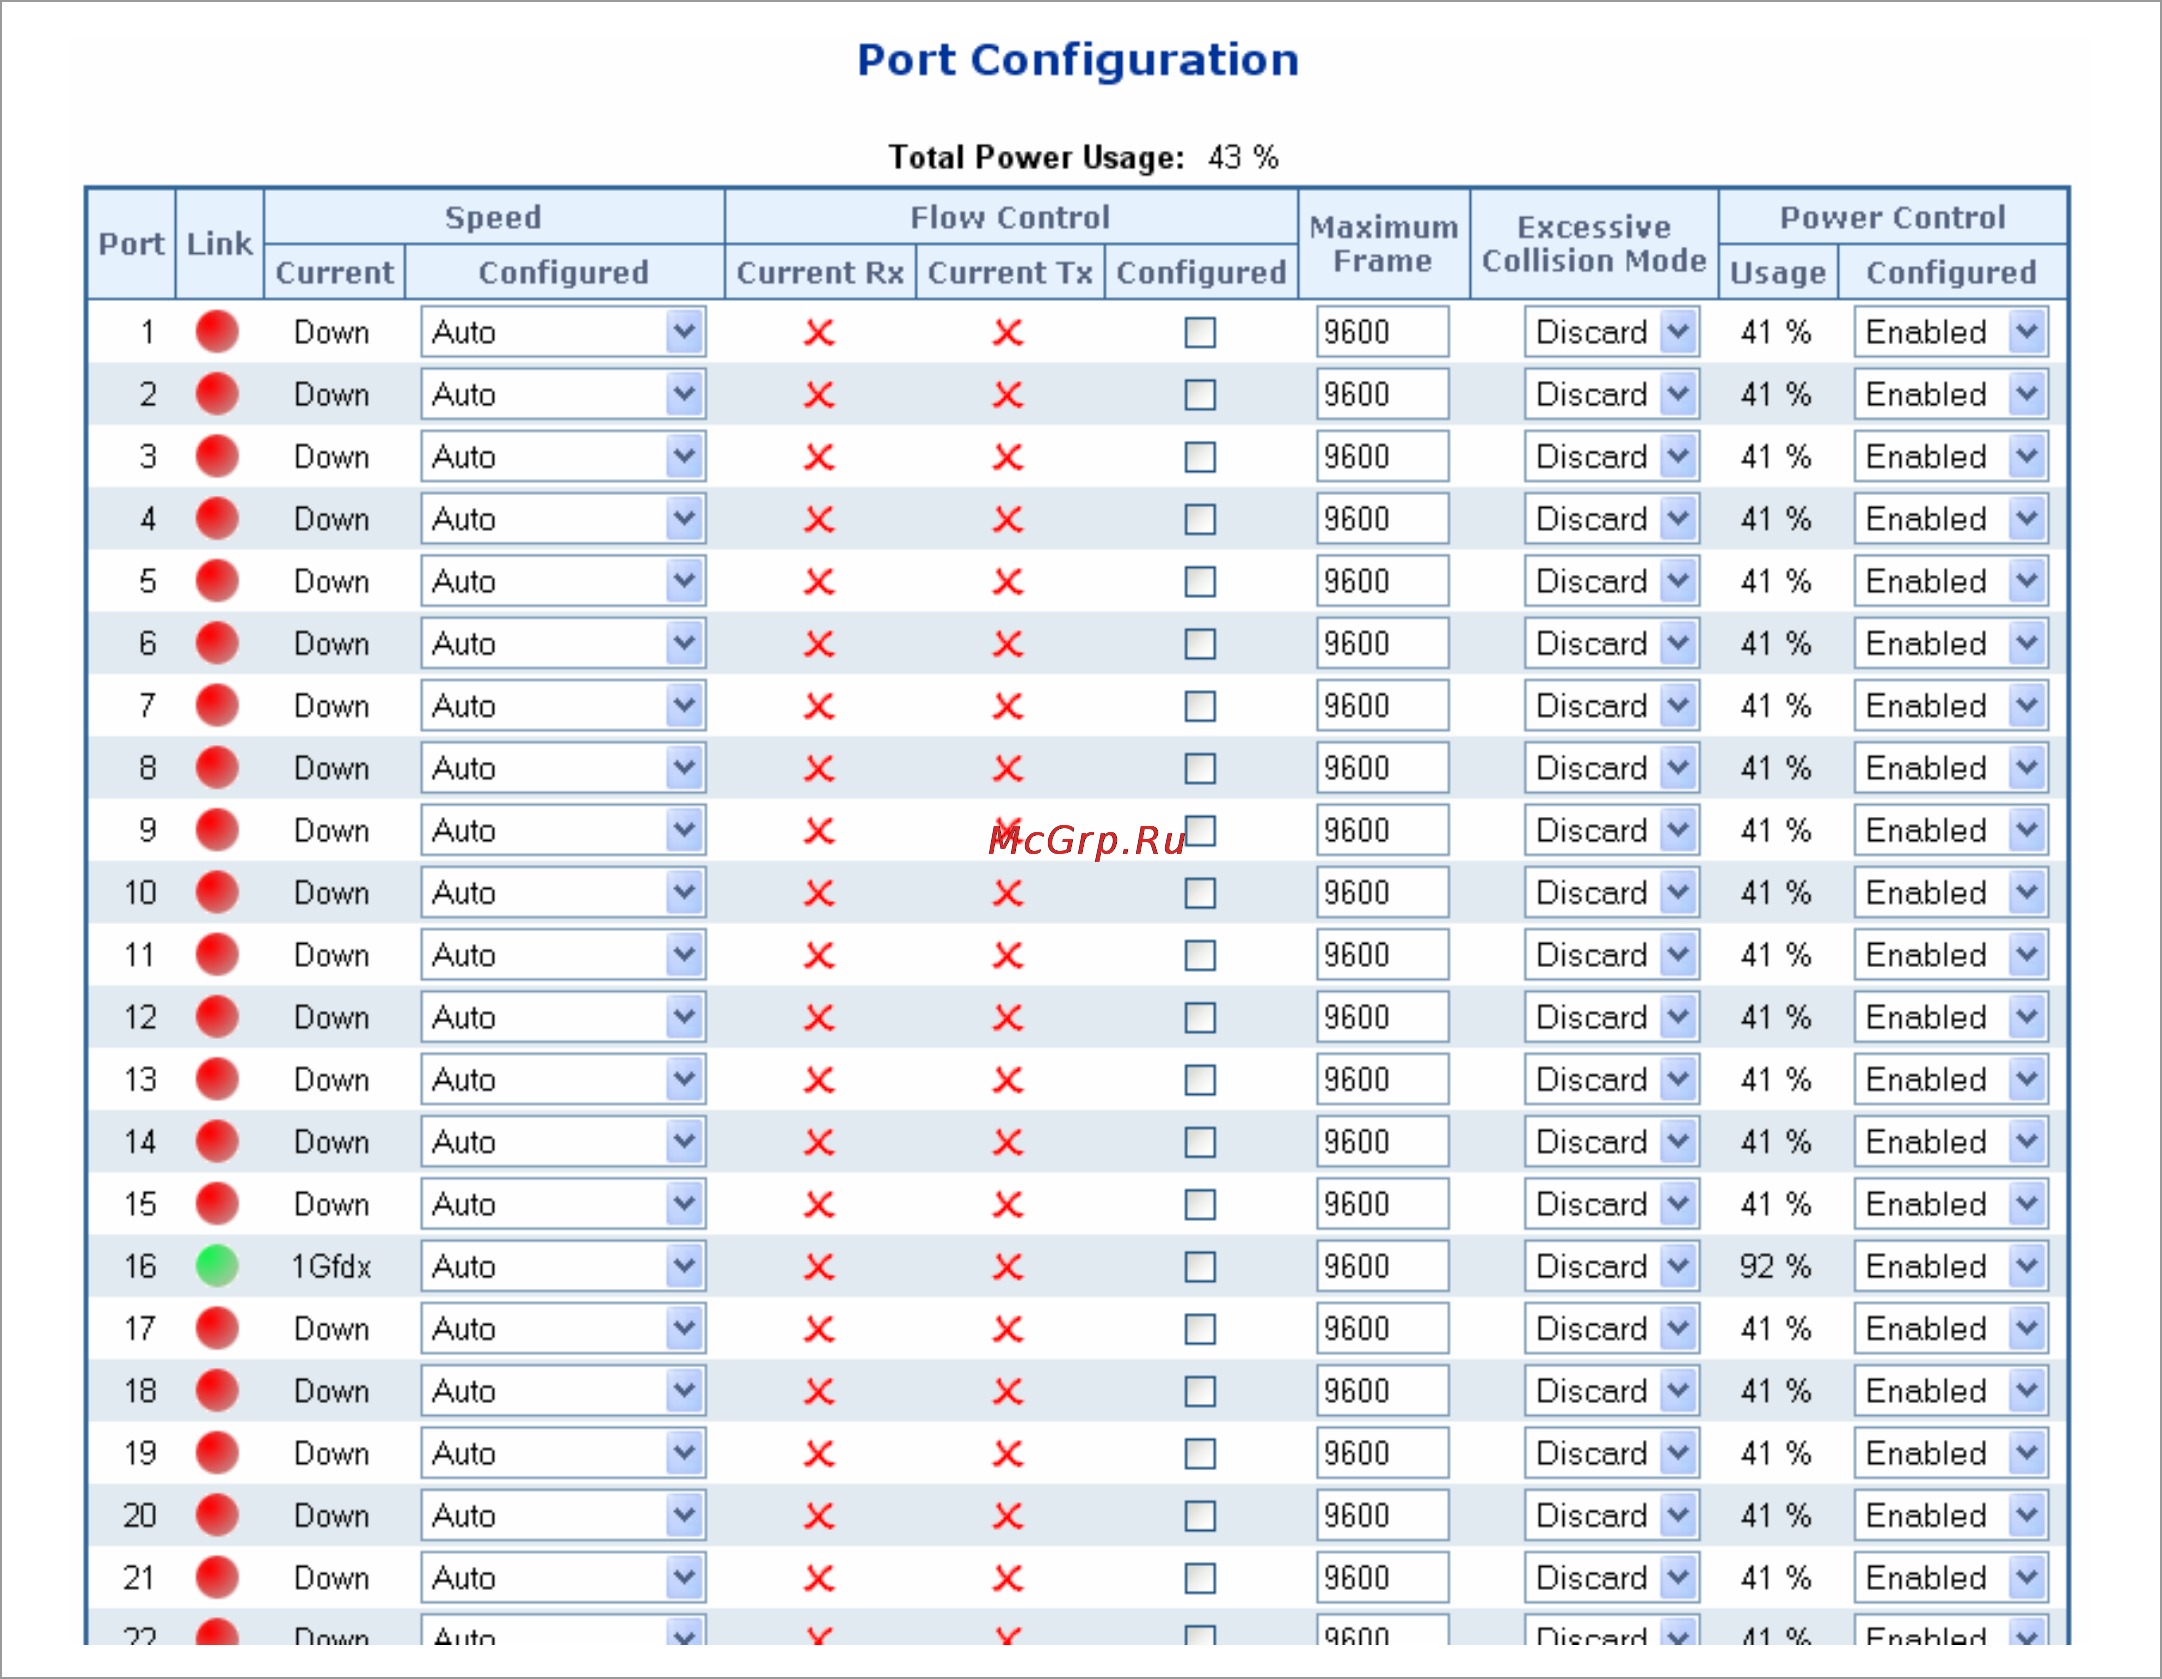Click the Maximum Frame field for port 10
The height and width of the screenshot is (1679, 2162).
coord(1382,892)
